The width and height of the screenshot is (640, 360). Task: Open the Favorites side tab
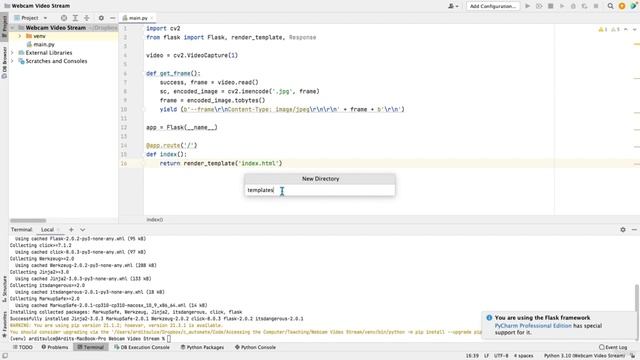[x=4, y=324]
